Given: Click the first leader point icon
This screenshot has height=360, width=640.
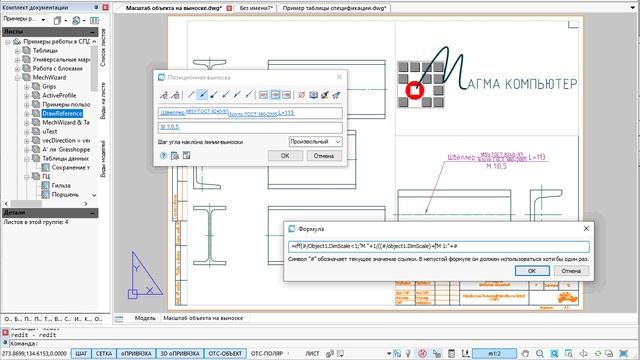Looking at the screenshot, I should point(164,95).
